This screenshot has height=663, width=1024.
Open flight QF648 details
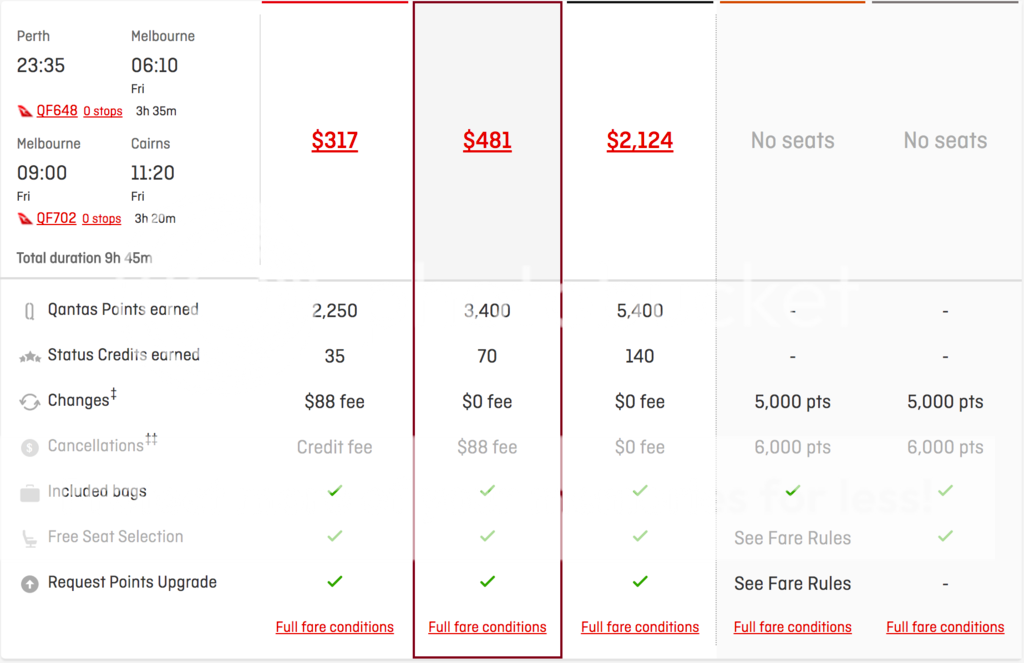(x=56, y=110)
